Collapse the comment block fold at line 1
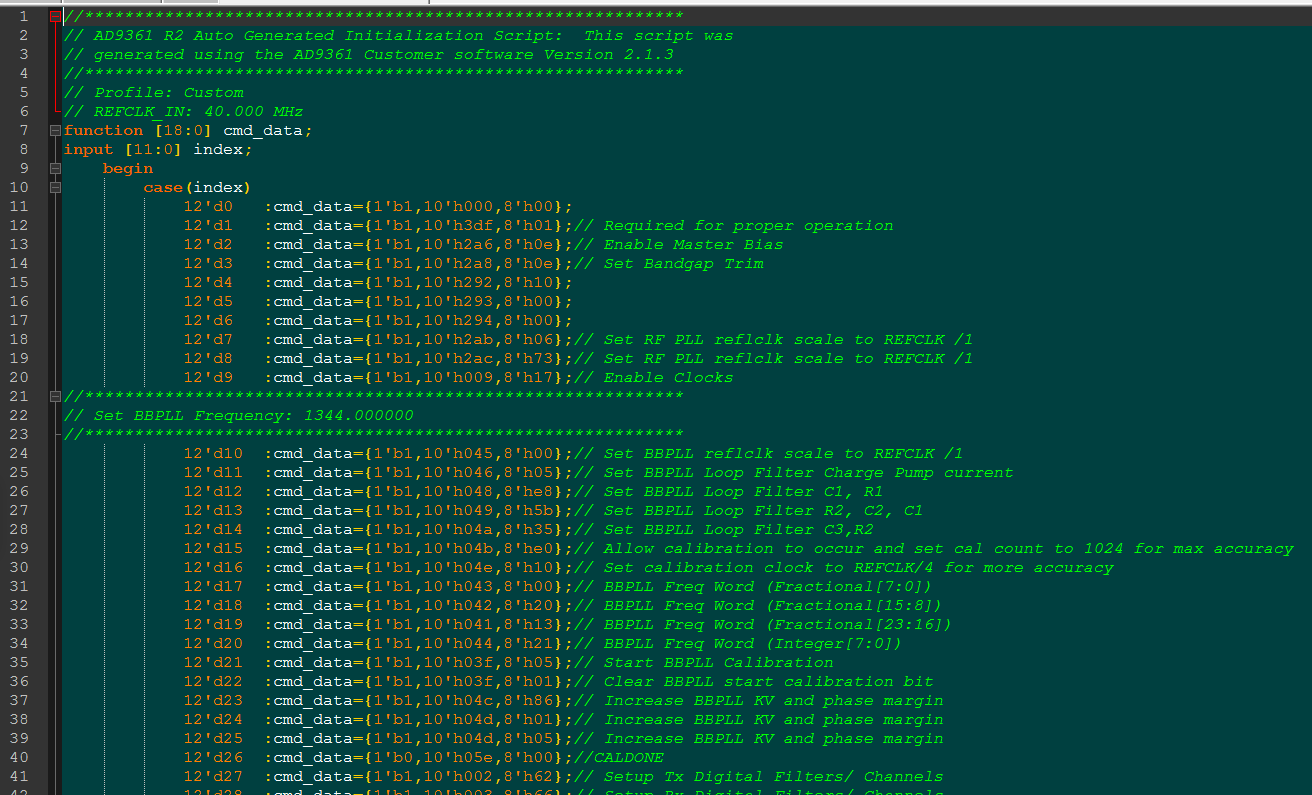This screenshot has height=795, width=1312. point(55,17)
